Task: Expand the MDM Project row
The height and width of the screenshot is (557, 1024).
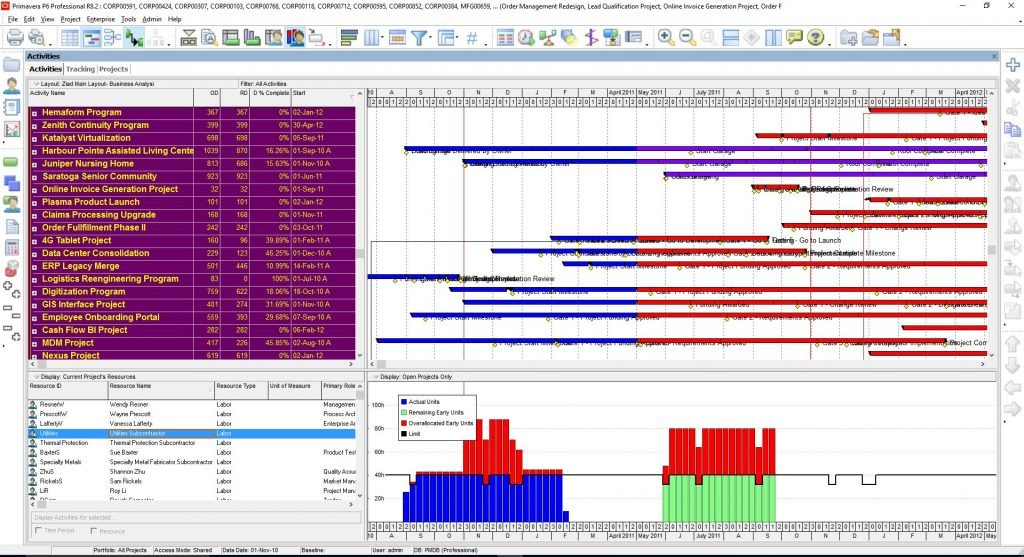Action: coord(35,343)
